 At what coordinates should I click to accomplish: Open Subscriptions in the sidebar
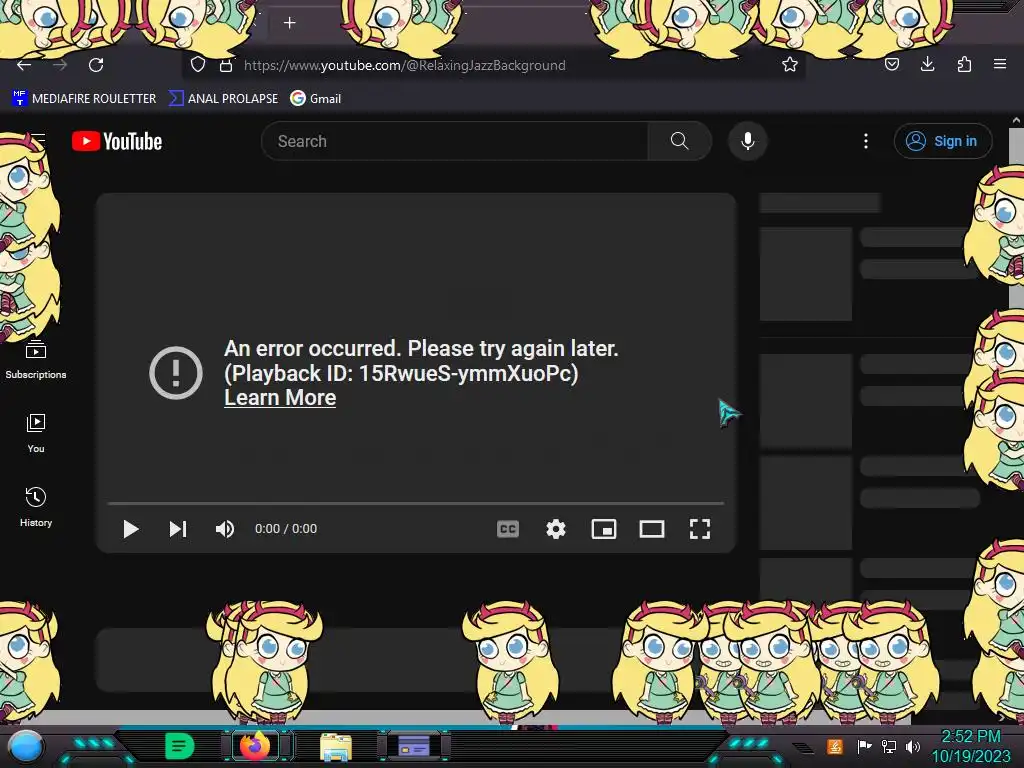36,360
